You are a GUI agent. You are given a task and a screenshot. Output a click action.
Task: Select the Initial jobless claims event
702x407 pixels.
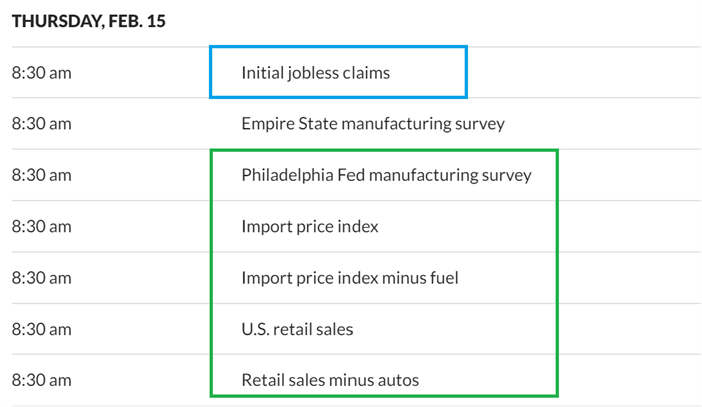pyautogui.click(x=315, y=72)
